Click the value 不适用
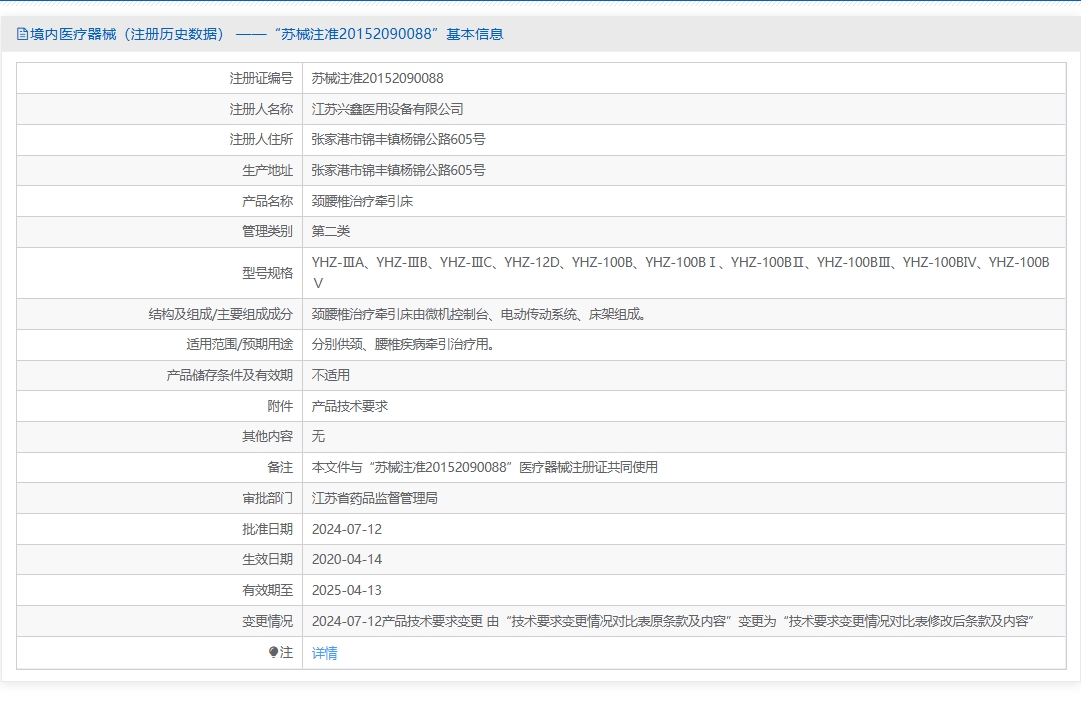 pos(331,375)
